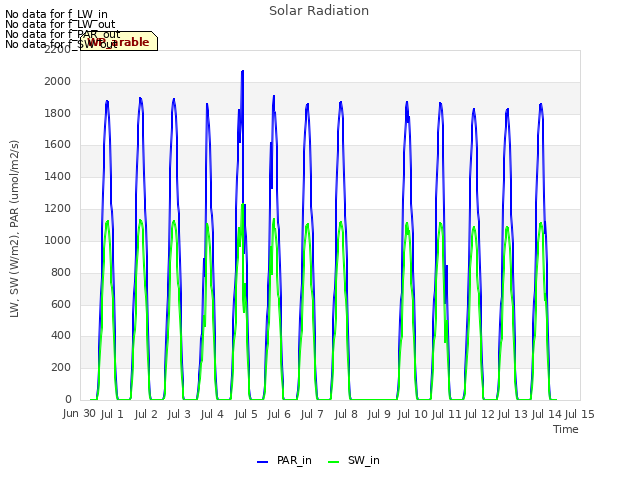Viewport: 640px width, 480px height.
Task: Click the Time x-axis title
Action: click(x=566, y=429)
